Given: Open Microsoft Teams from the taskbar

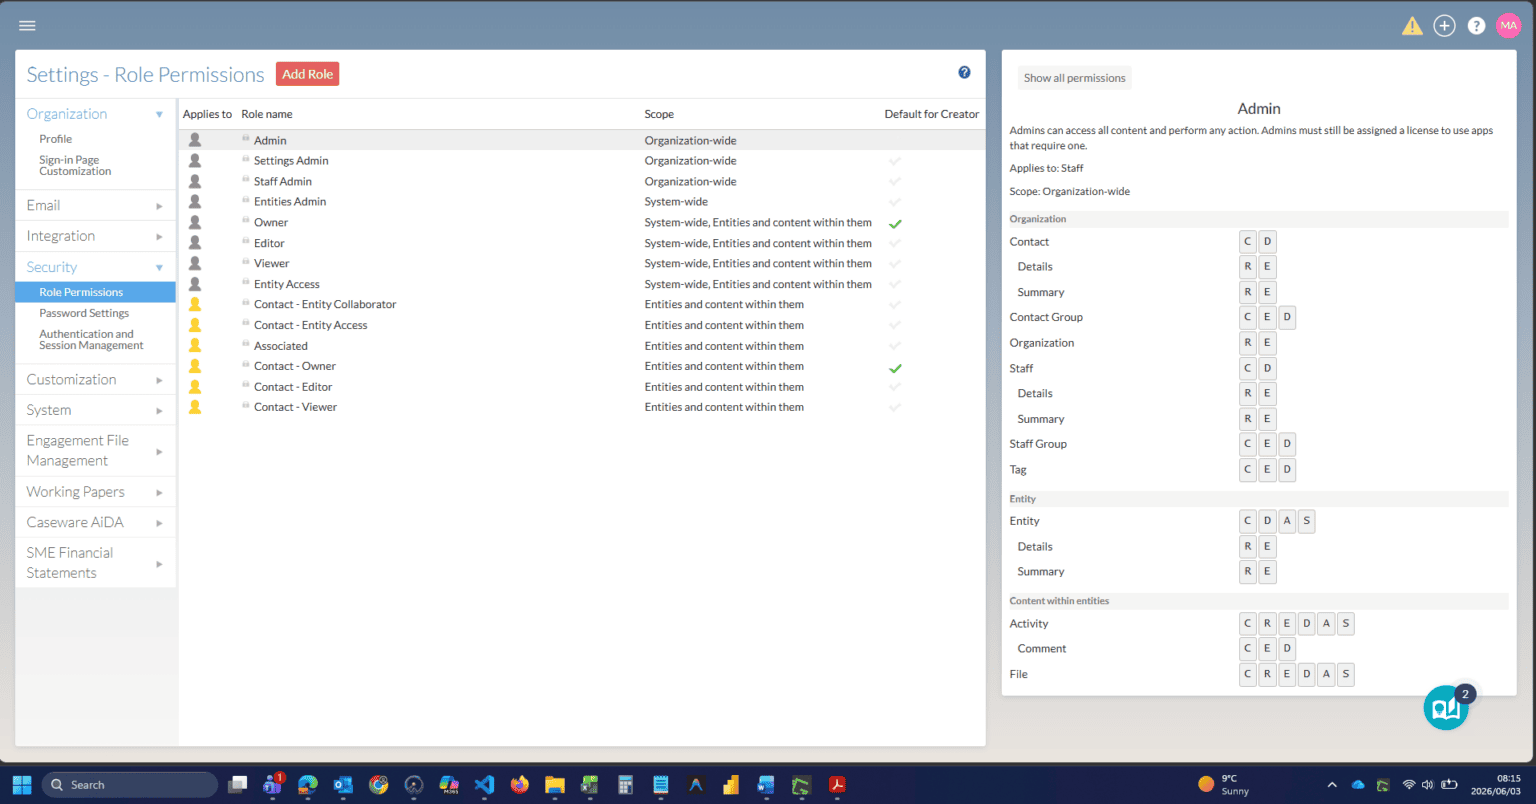Looking at the screenshot, I should (x=272, y=784).
